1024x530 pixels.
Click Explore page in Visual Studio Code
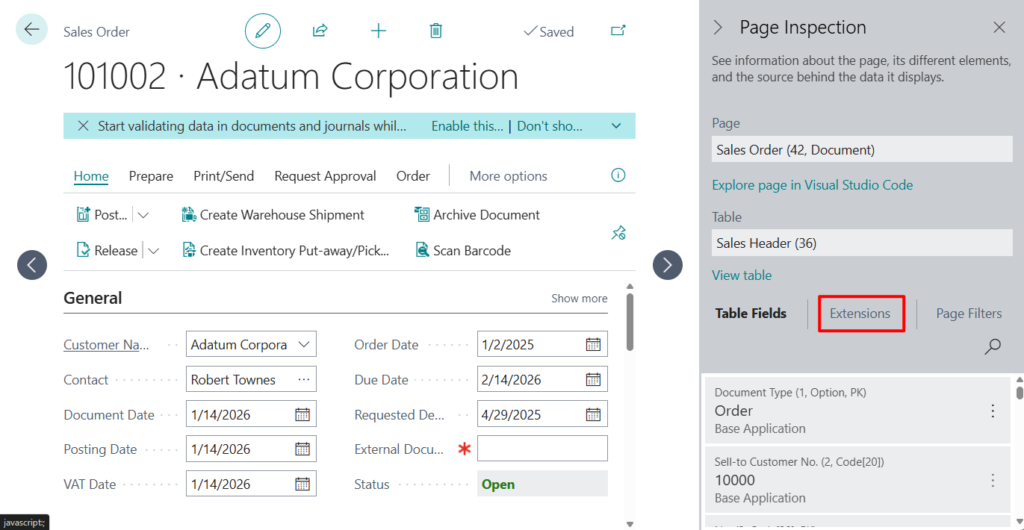pos(812,185)
